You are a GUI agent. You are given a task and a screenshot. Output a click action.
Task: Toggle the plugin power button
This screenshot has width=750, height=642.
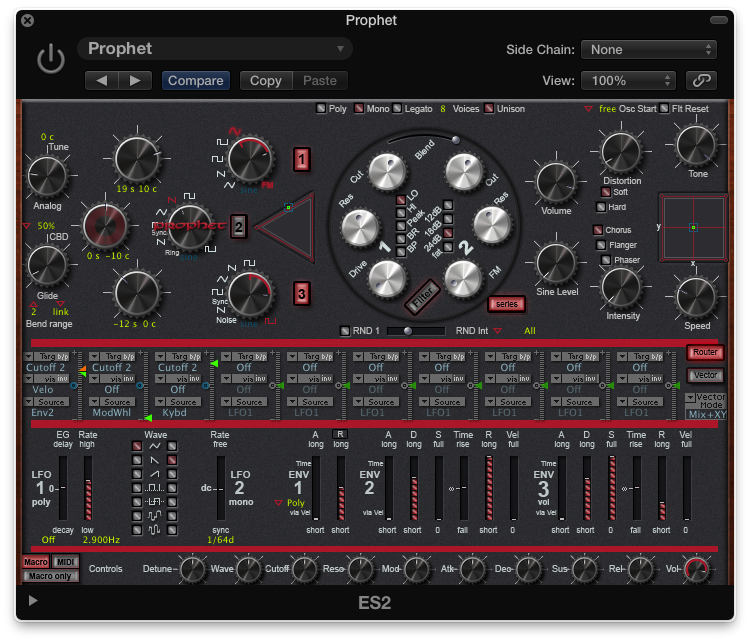[51, 59]
